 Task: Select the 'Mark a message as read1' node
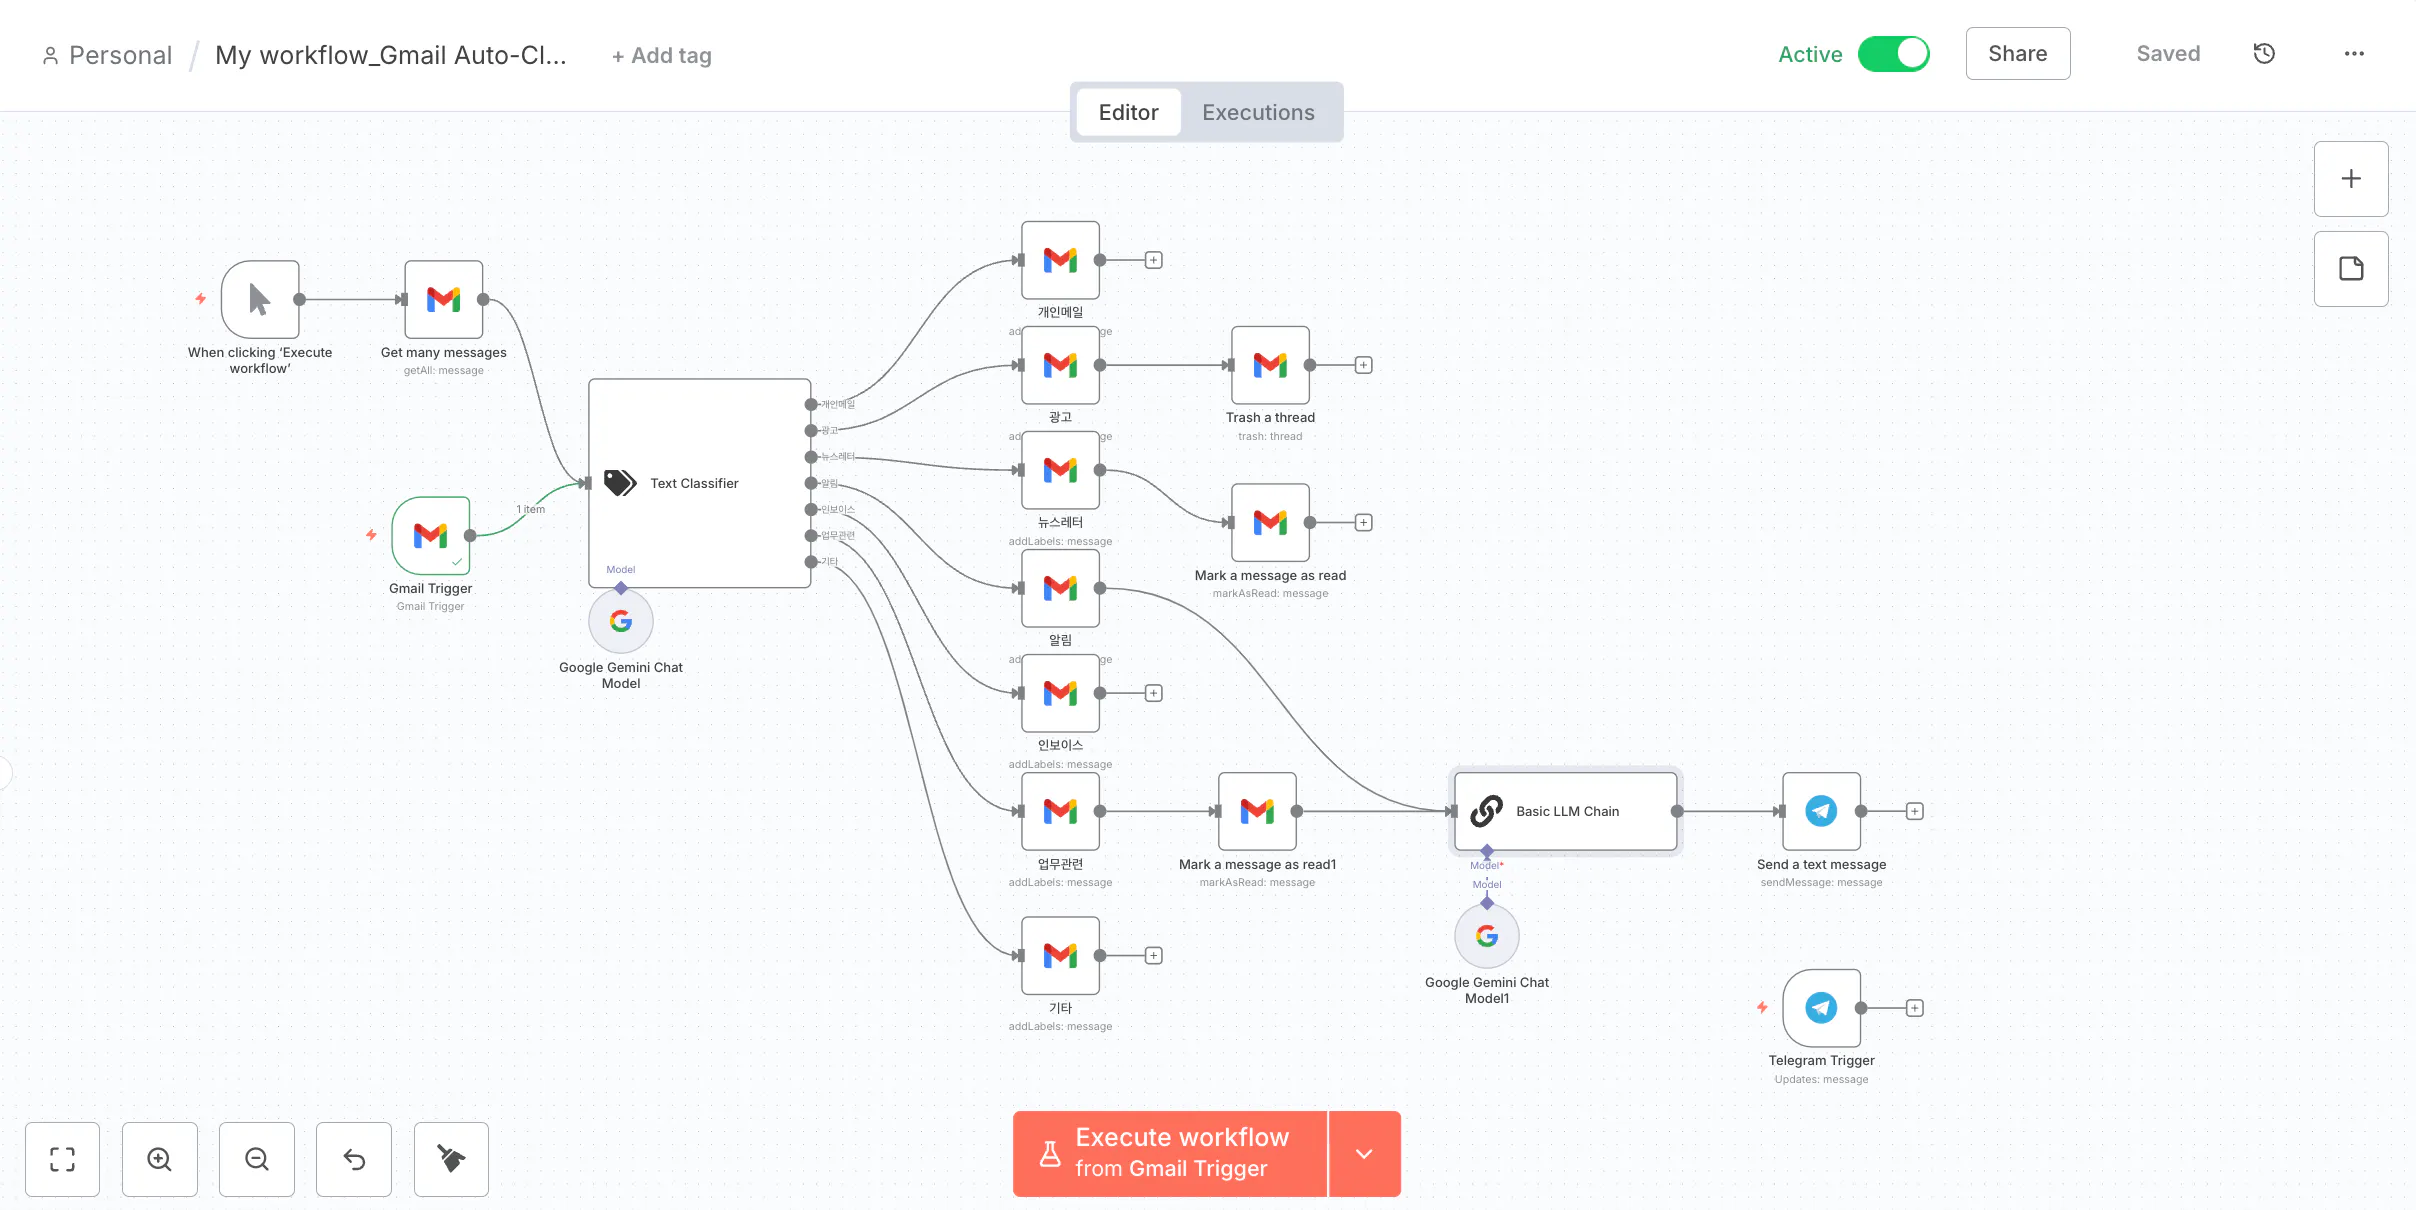[x=1257, y=811]
